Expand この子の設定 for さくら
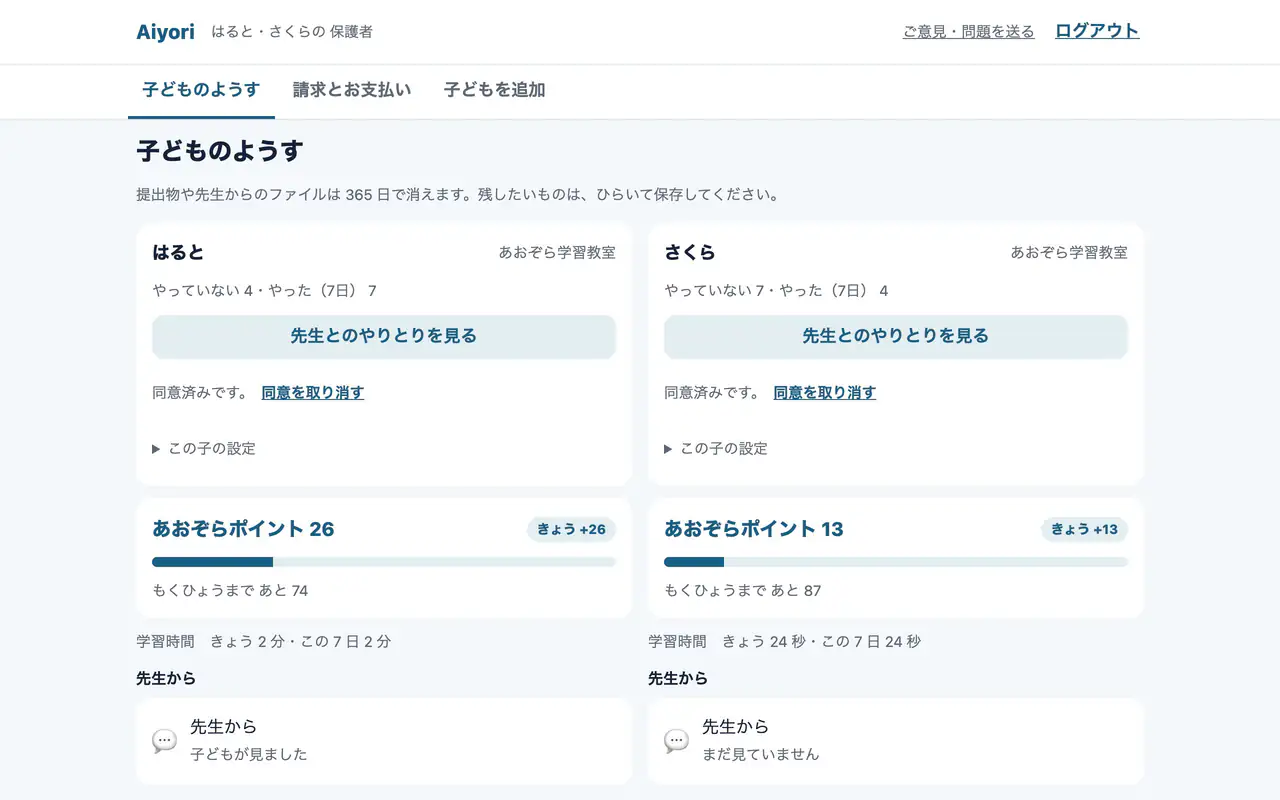This screenshot has height=800, width=1280. pos(716,449)
